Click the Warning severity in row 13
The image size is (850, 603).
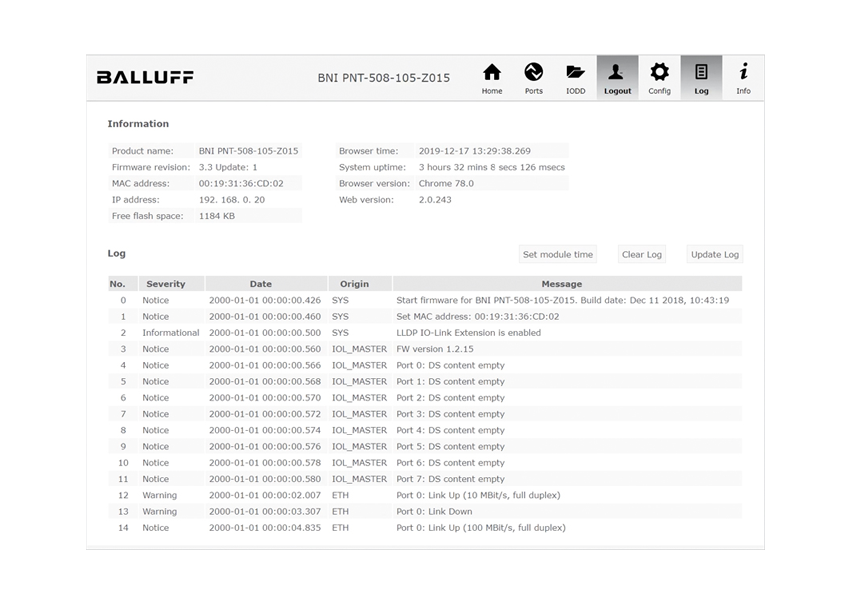pos(159,511)
